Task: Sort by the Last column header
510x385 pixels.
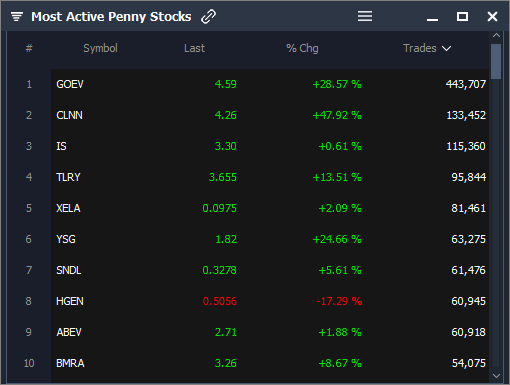Action: coord(194,48)
